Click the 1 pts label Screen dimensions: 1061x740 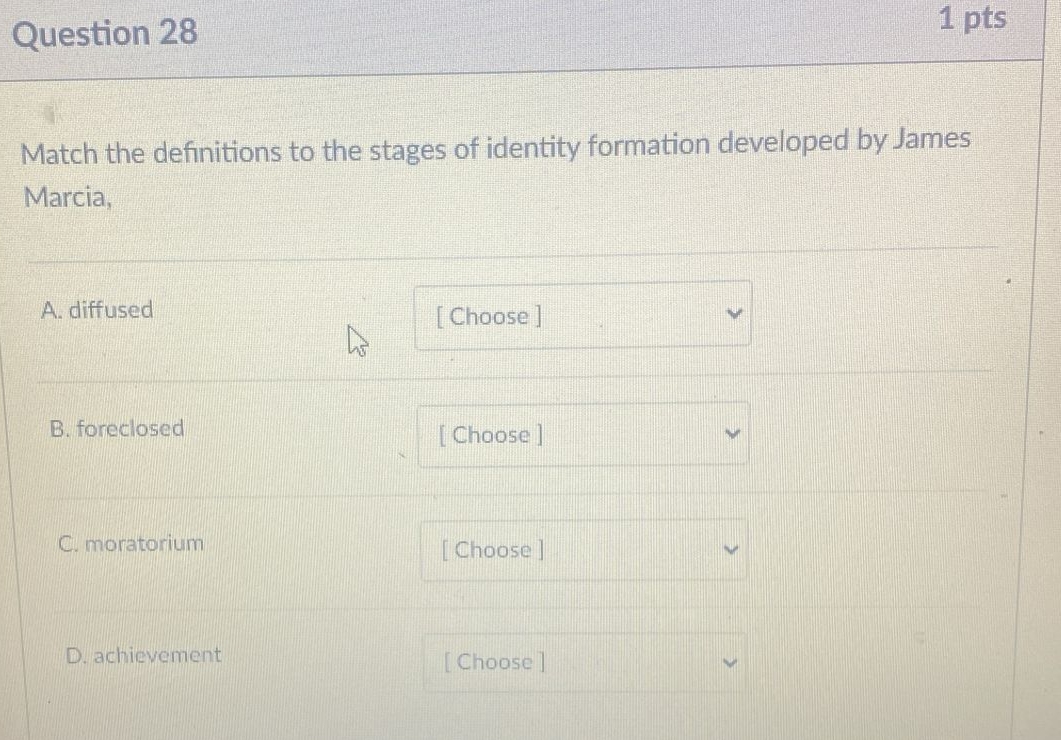pos(975,19)
